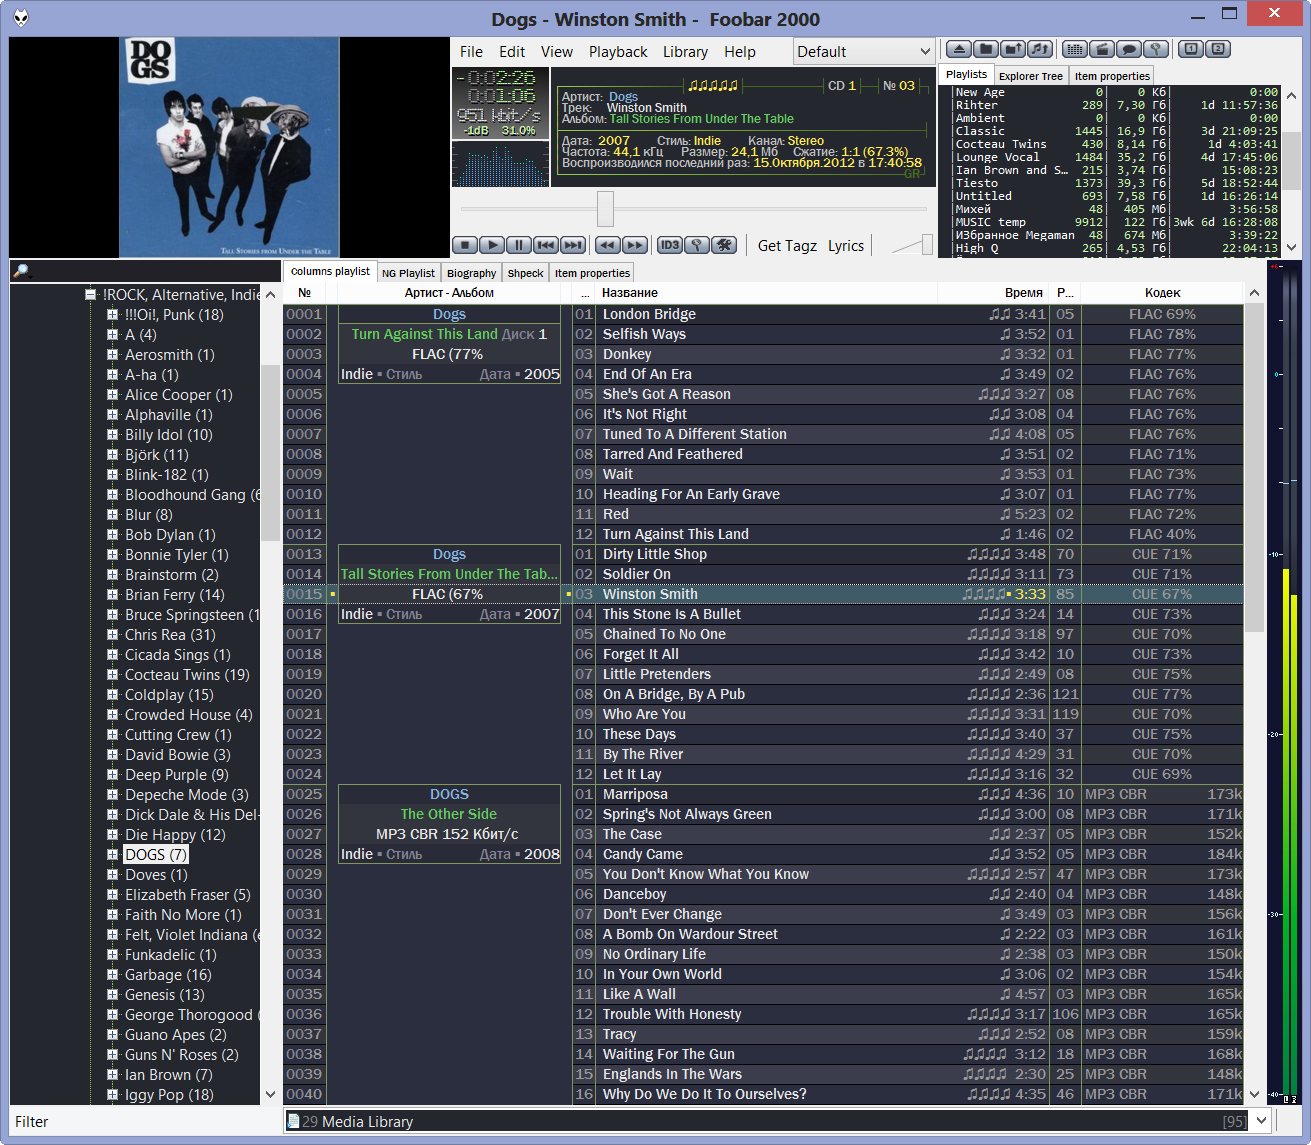Viewport: 1311px width, 1145px height.
Task: Click the eject icon in the top toolbar
Action: click(x=959, y=49)
